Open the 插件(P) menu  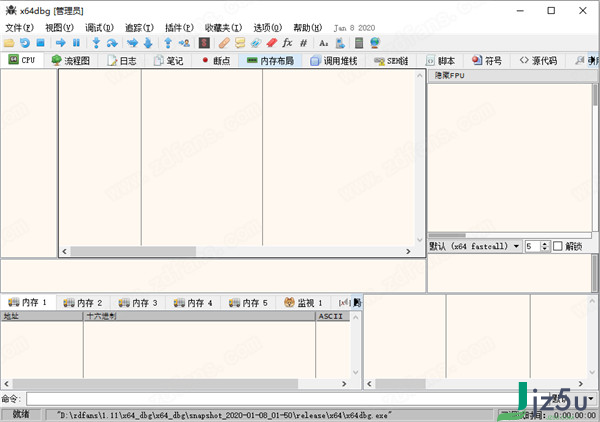179,28
